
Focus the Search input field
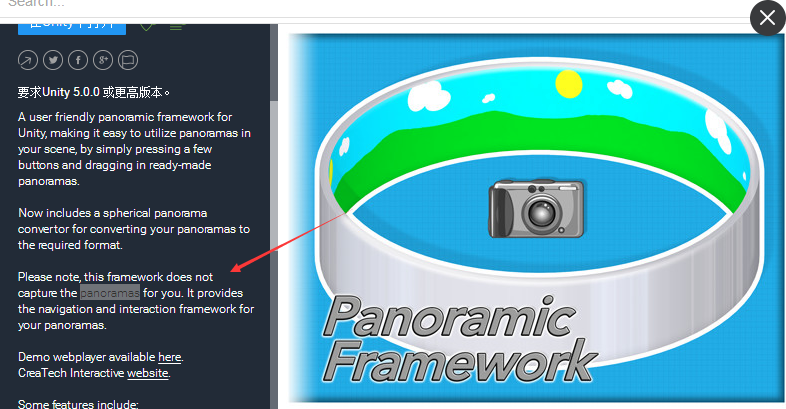click(376, 6)
